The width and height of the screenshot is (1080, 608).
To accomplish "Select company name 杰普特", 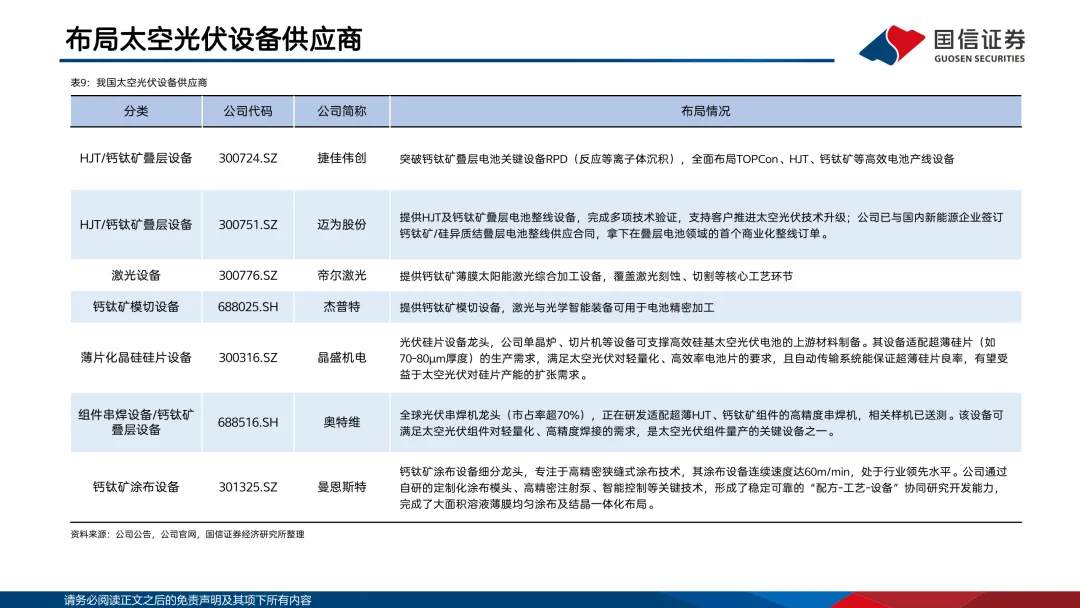I will point(342,306).
